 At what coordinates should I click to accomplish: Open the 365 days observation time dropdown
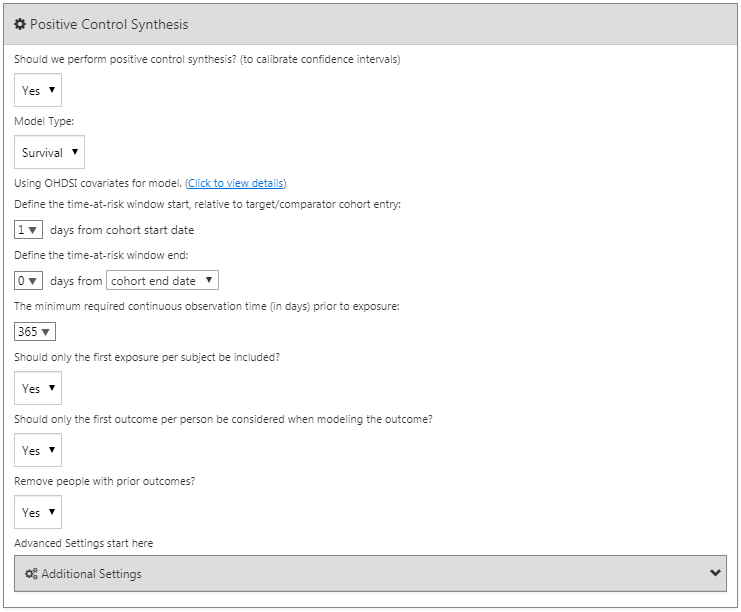point(34,331)
